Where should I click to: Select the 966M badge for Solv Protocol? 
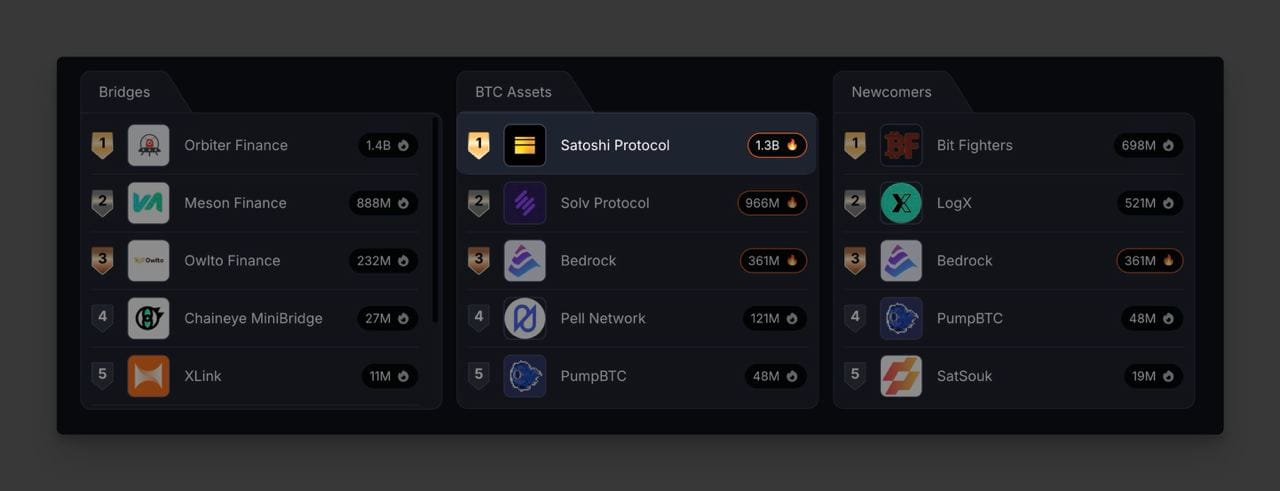pos(772,203)
